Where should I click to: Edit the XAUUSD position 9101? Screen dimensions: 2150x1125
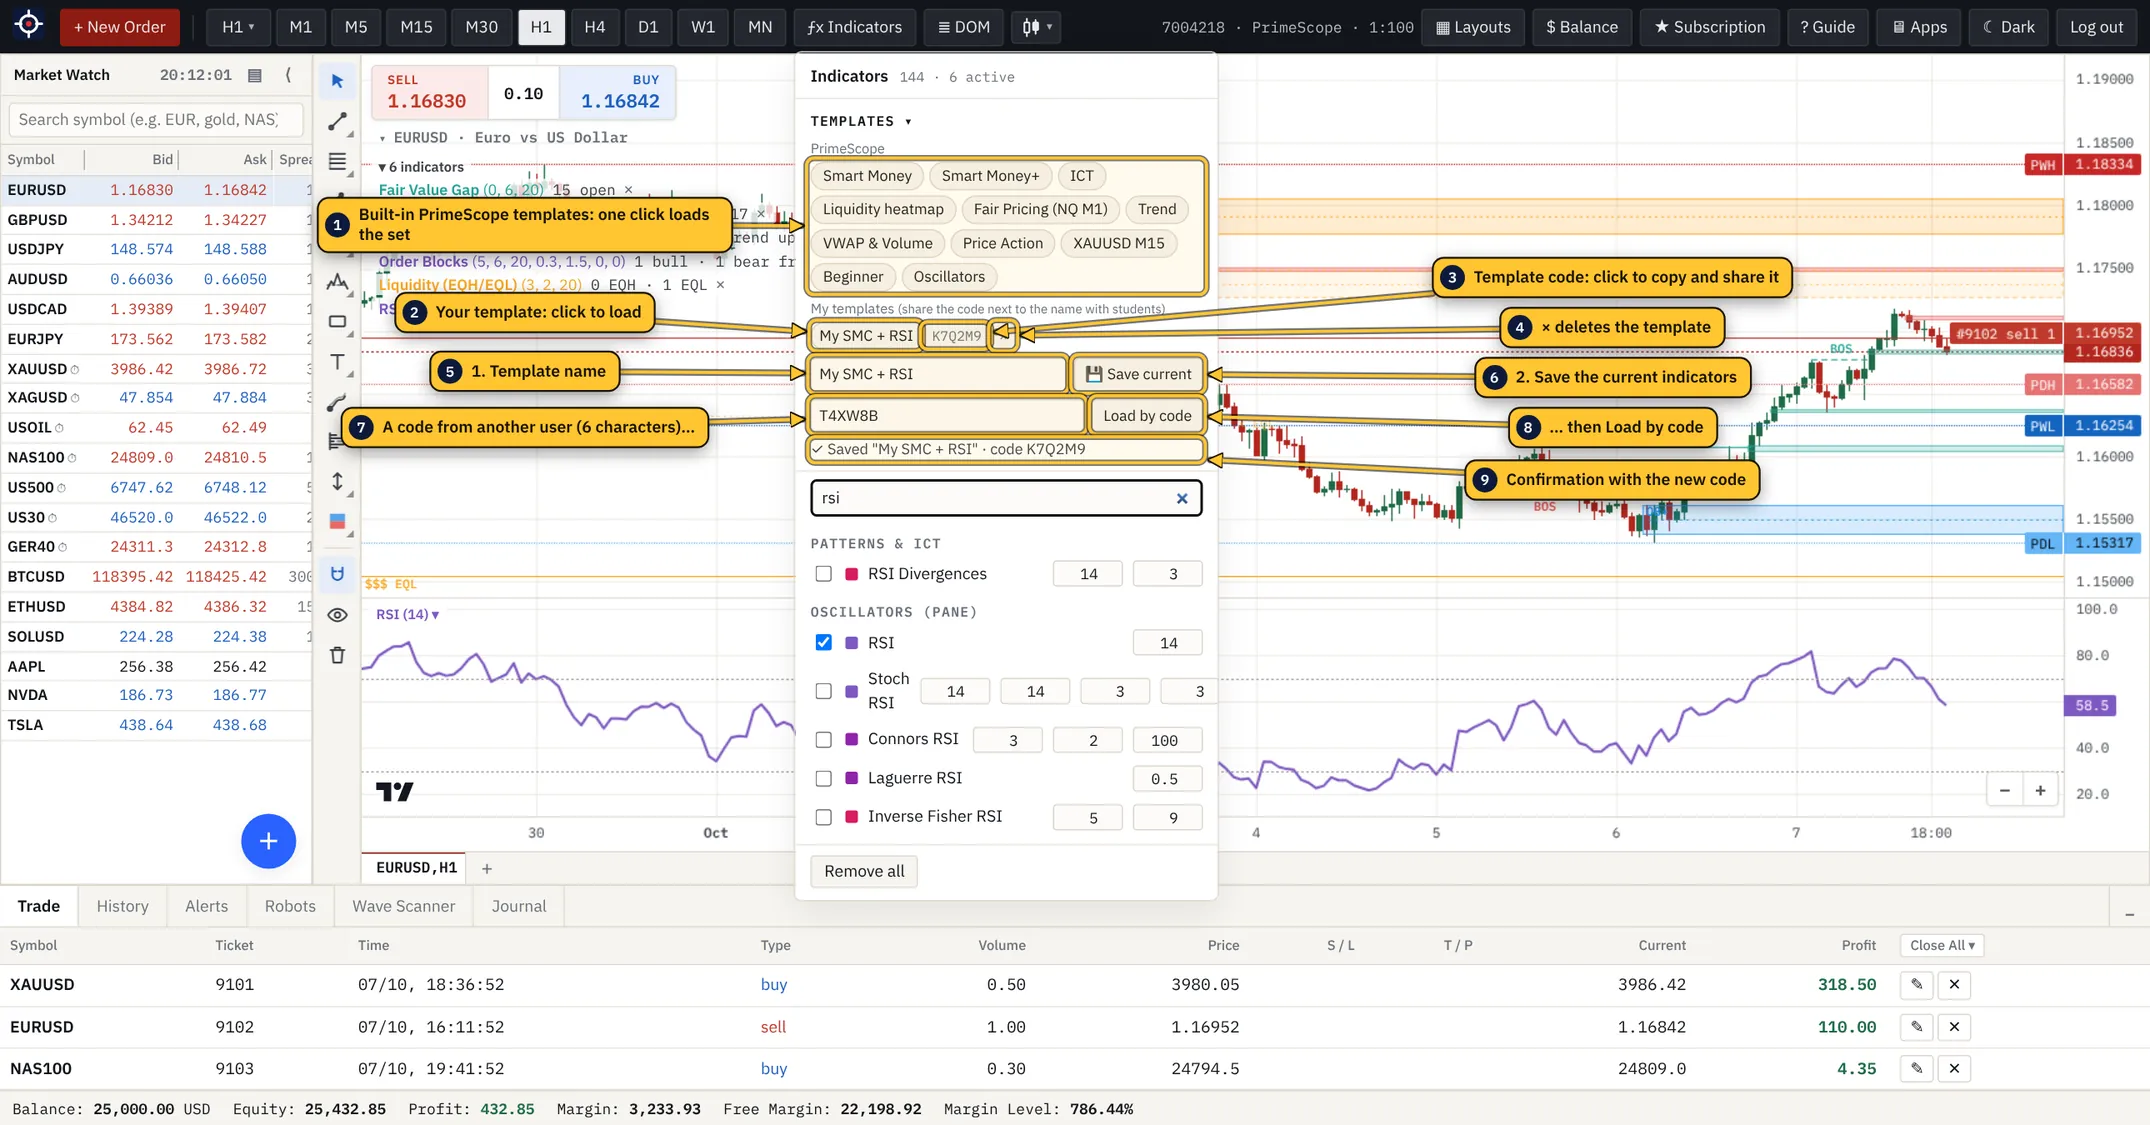point(1916,984)
